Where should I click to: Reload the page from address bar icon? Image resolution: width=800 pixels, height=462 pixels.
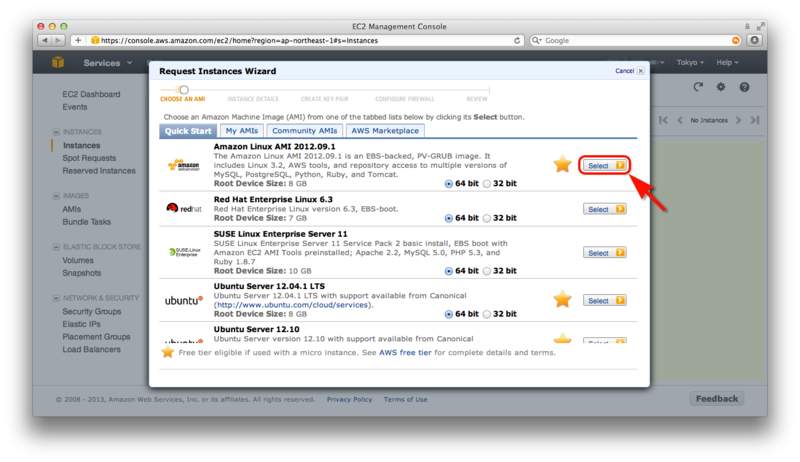[517, 40]
